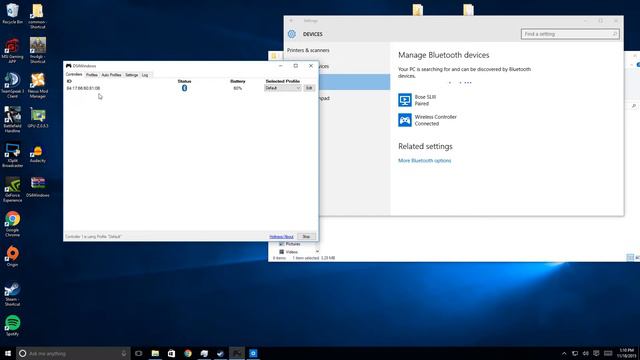Open the Google Chrome desktop icon
This screenshot has height=360, width=640.
(13, 224)
